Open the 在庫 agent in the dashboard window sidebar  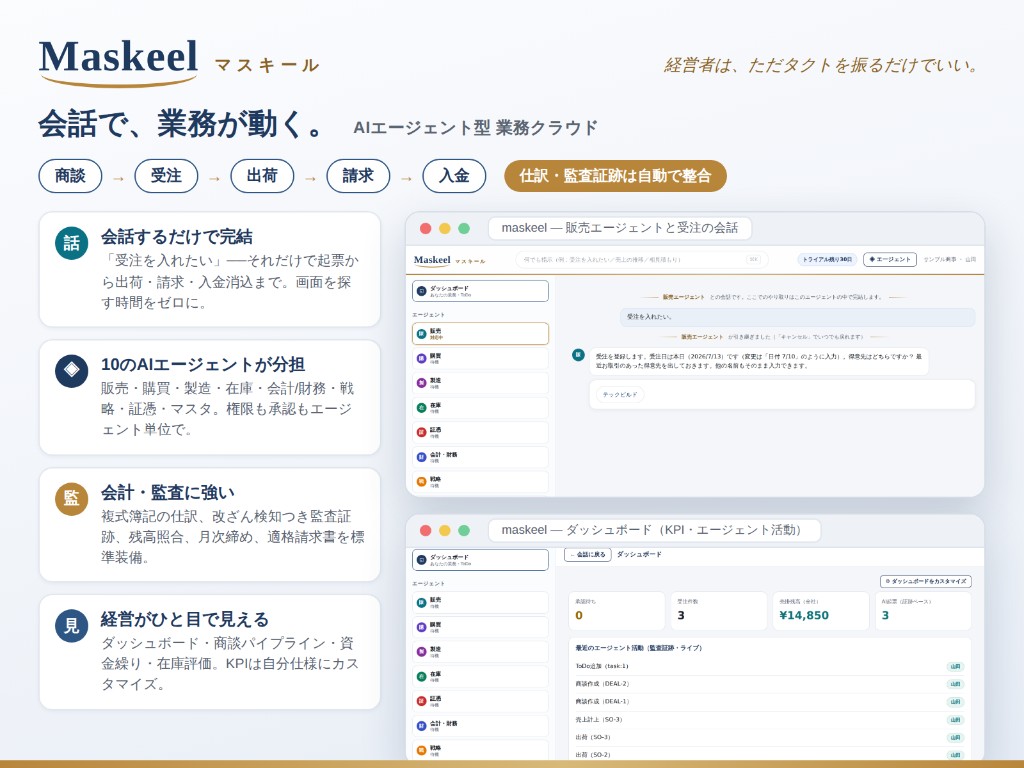coord(480,677)
